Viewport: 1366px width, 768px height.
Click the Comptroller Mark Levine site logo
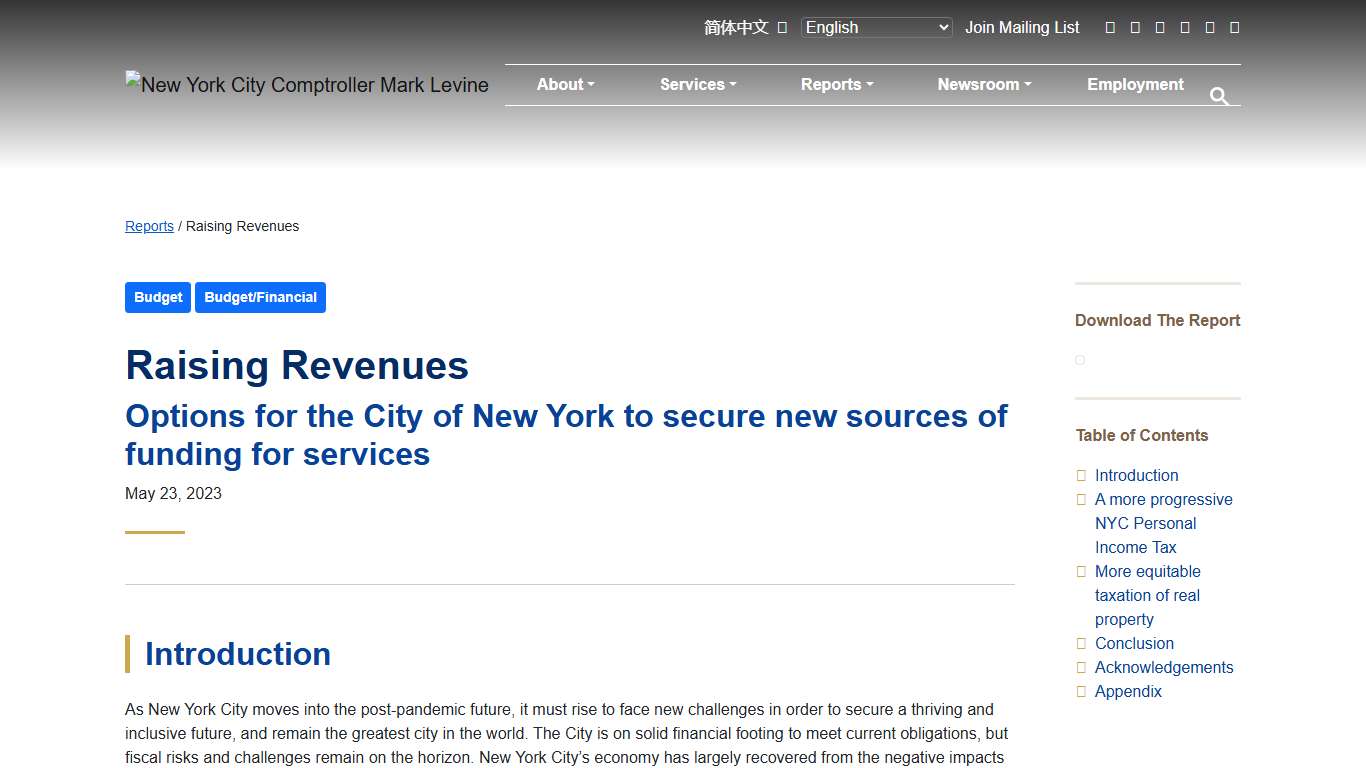click(x=307, y=84)
